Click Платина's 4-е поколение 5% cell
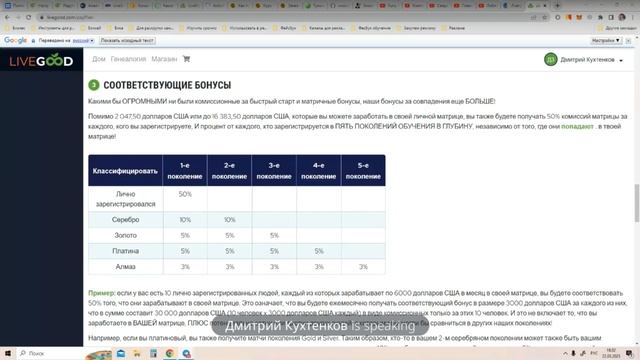The height and width of the screenshot is (360, 640). click(x=319, y=251)
